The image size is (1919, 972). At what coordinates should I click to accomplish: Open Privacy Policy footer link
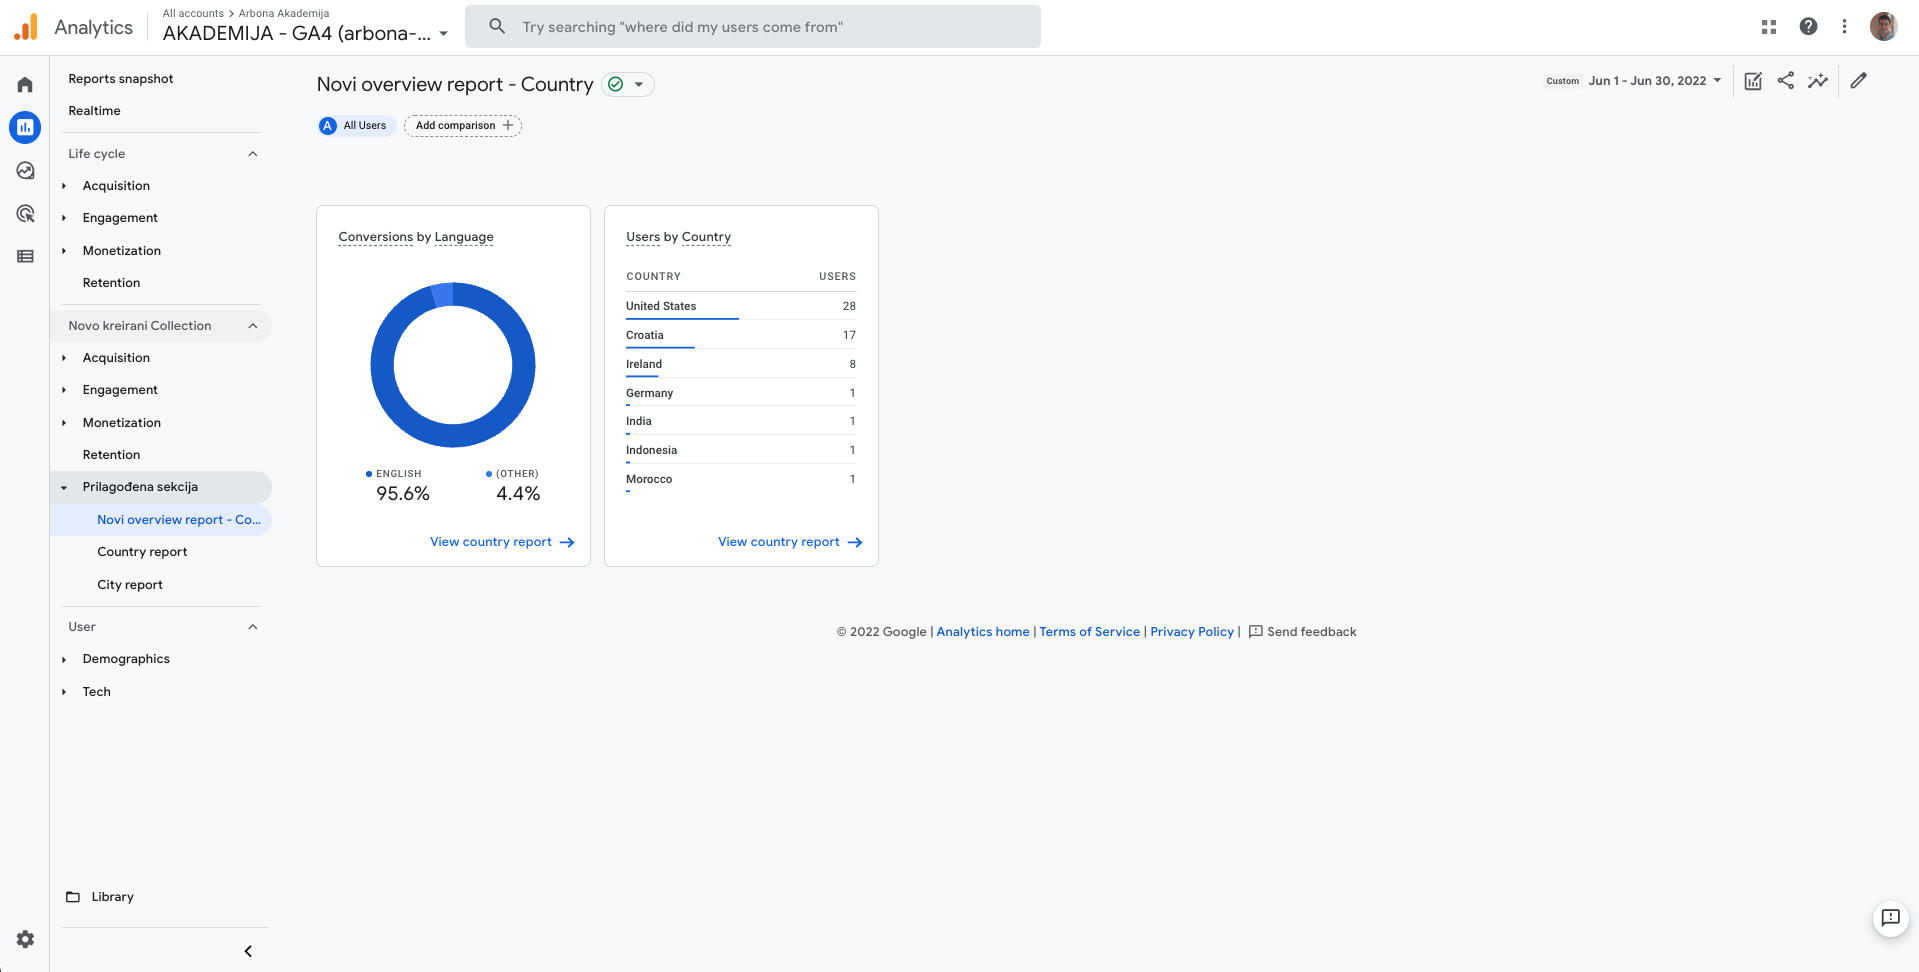coord(1192,632)
